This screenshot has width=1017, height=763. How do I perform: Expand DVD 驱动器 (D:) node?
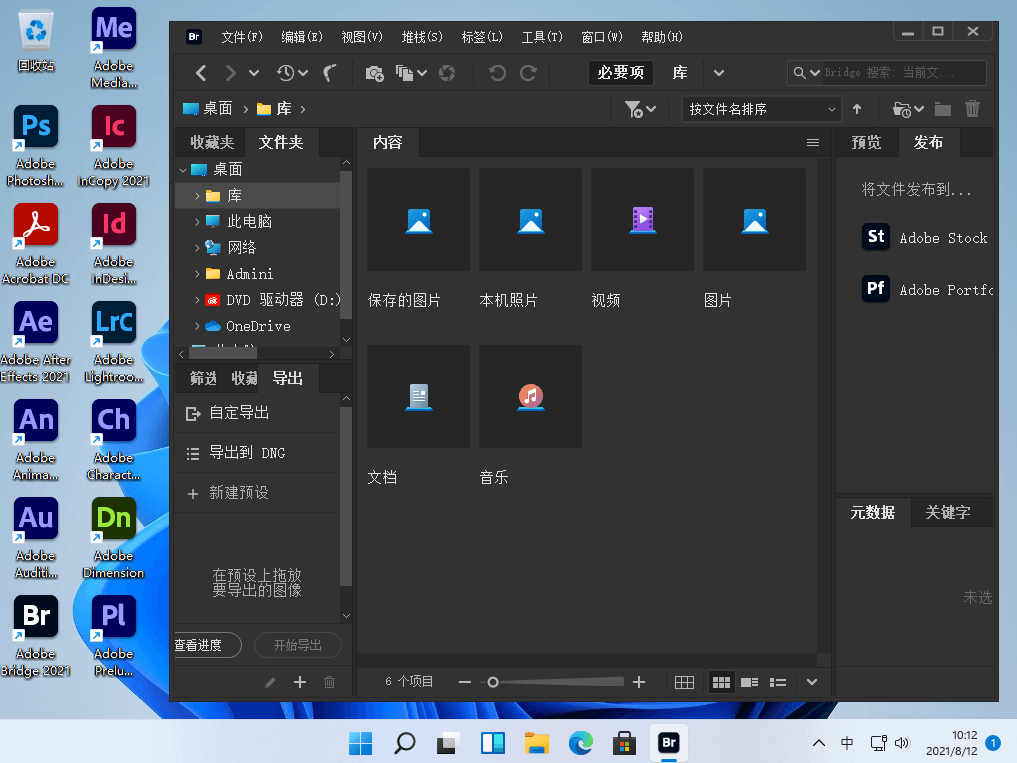point(197,300)
